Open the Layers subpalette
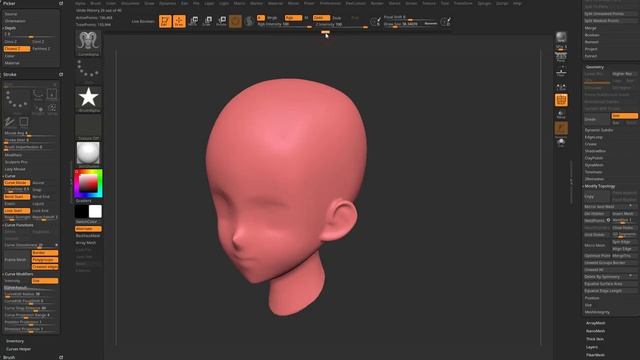 click(x=592, y=347)
